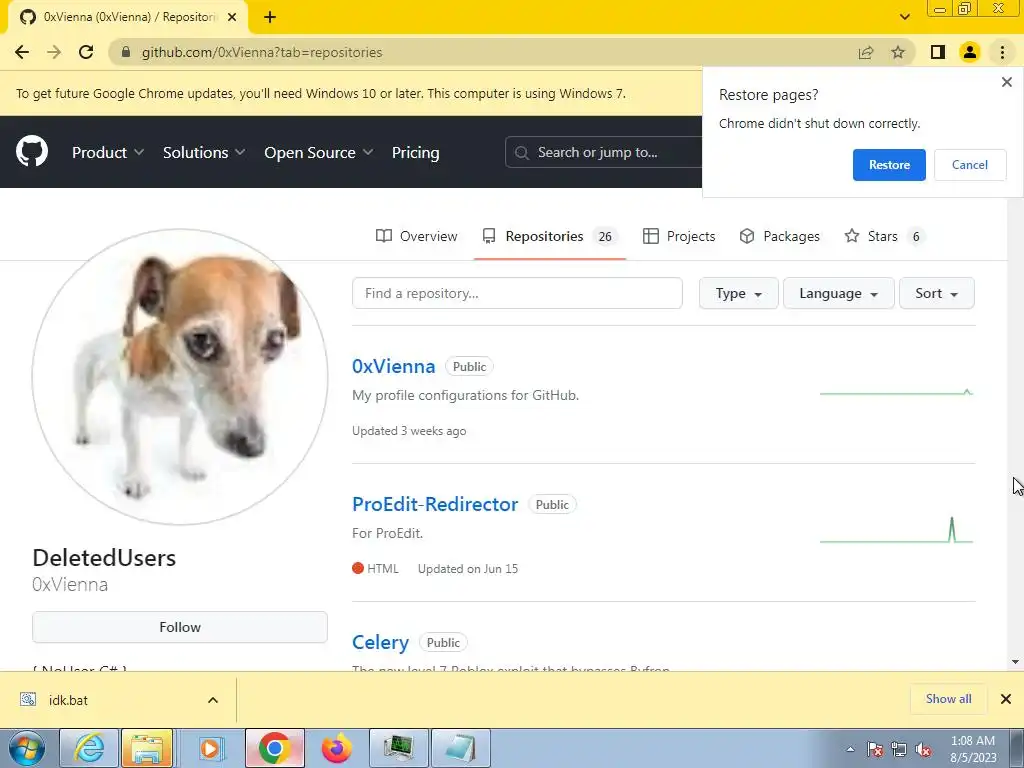This screenshot has height=768, width=1024.
Task: Open the 0xVienna repository link
Action: 393,366
